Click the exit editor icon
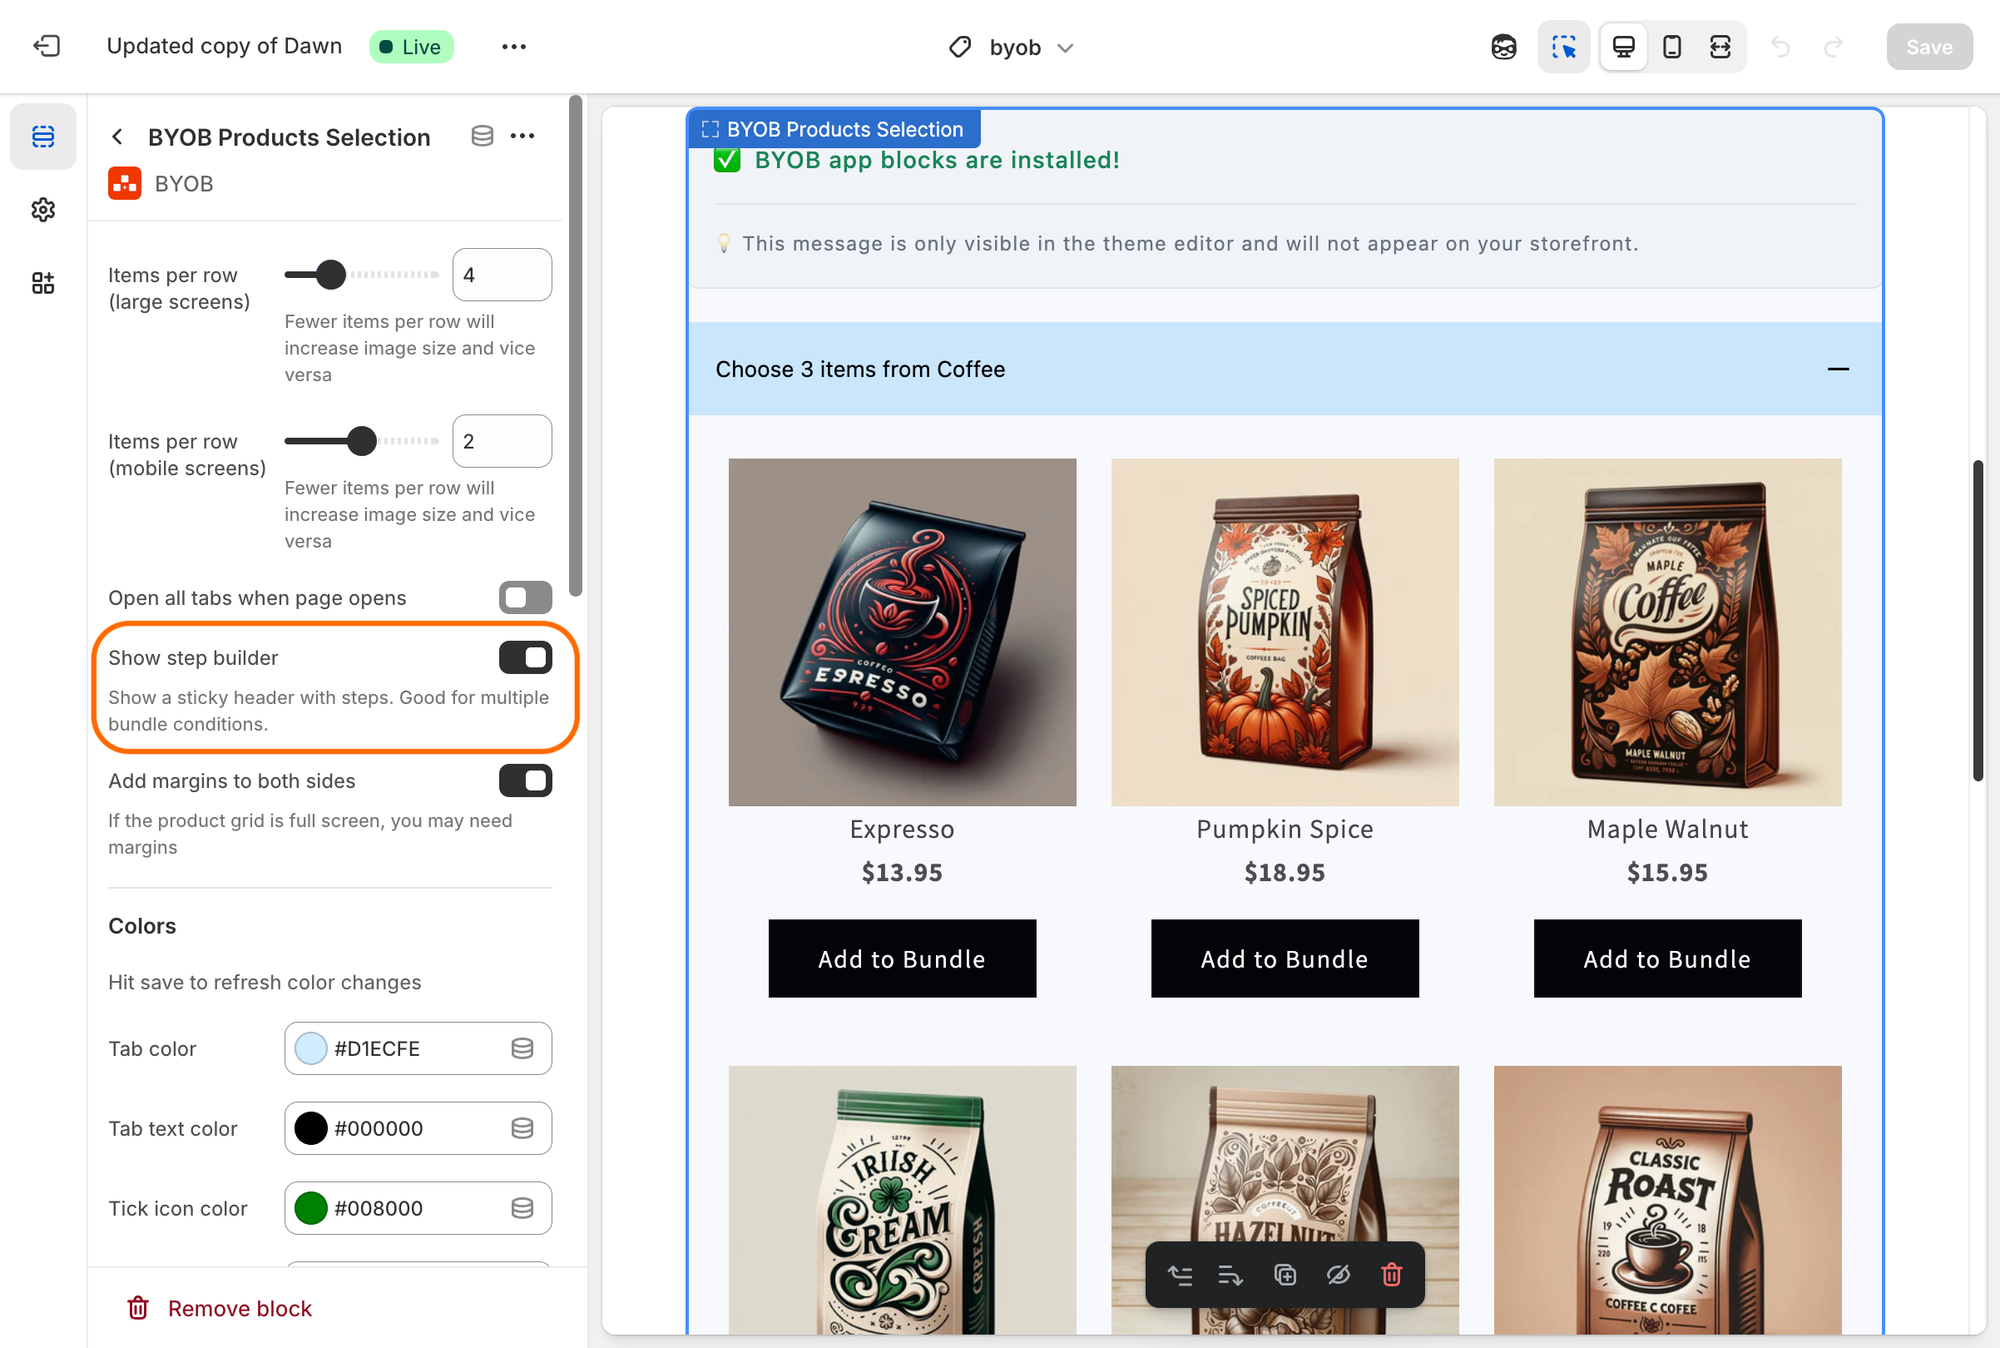 (46, 46)
